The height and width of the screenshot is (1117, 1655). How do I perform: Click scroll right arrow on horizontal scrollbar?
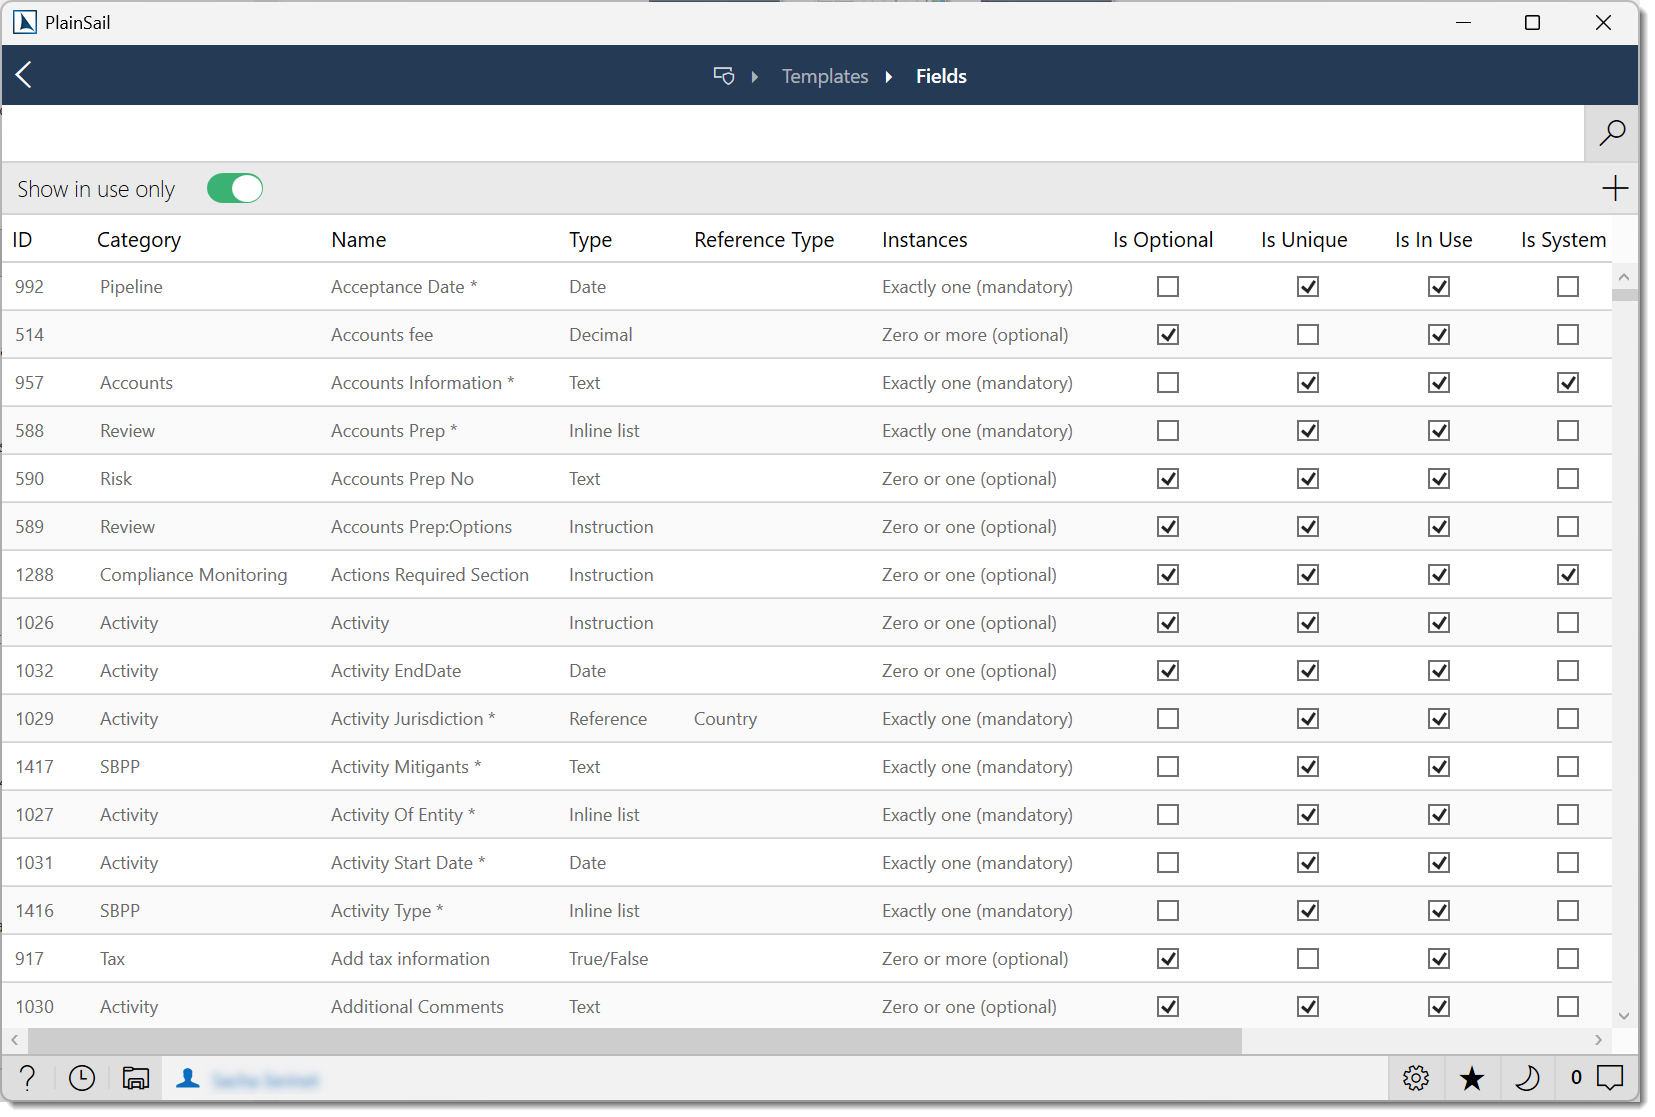coord(1598,1040)
